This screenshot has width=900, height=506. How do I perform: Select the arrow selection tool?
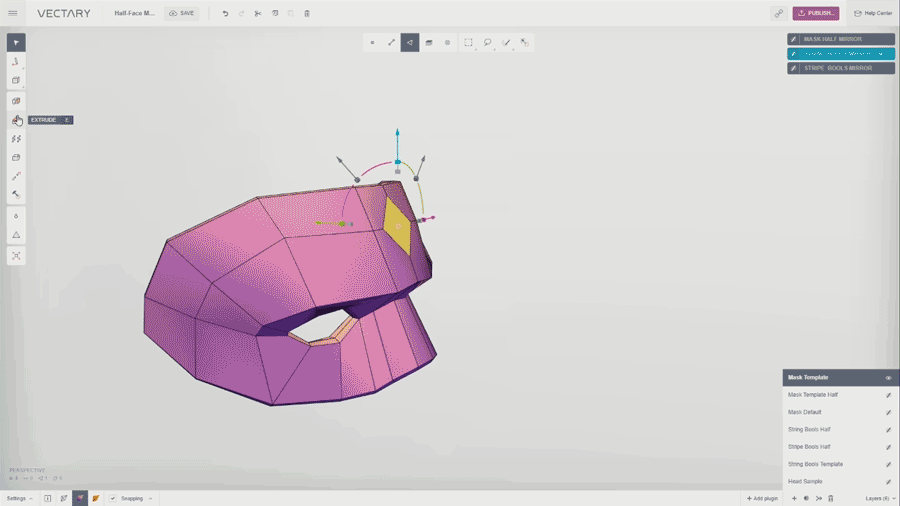pos(16,42)
